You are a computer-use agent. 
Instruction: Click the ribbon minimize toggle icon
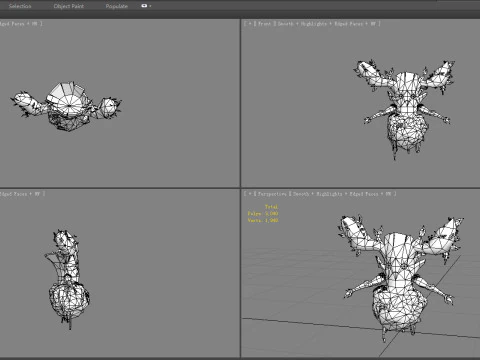pos(144,6)
